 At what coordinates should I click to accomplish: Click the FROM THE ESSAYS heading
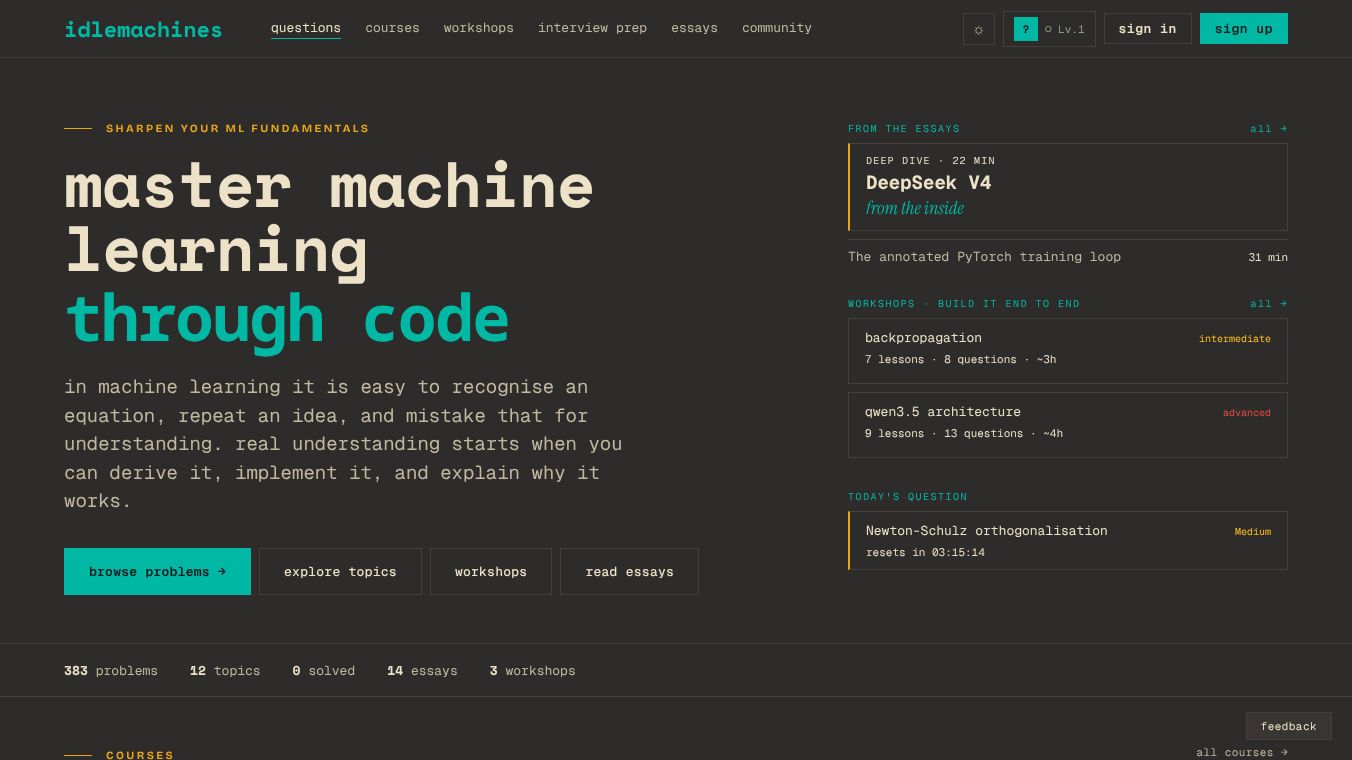[x=904, y=129]
